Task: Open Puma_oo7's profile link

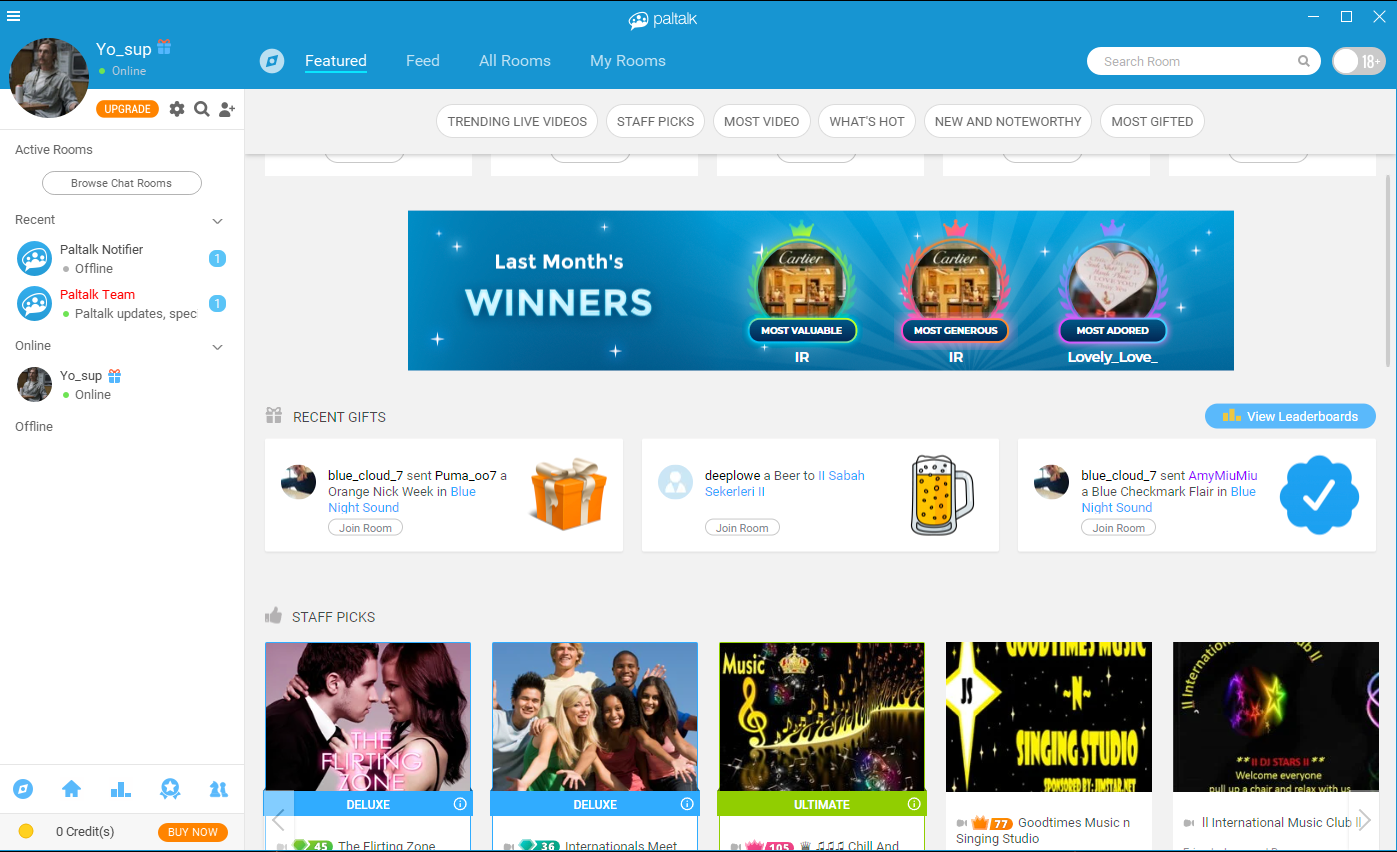Action: click(x=466, y=475)
